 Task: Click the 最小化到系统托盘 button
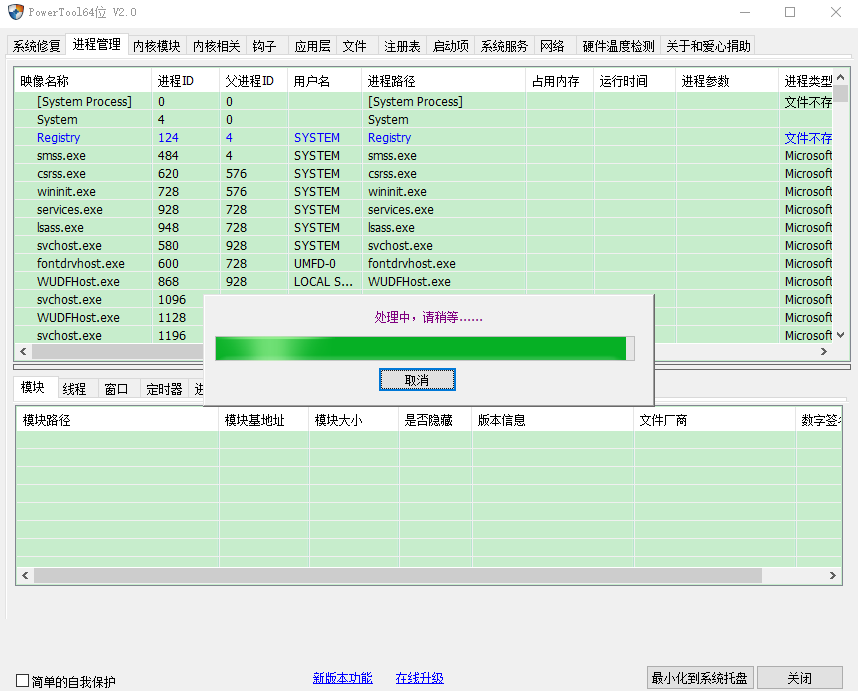(x=700, y=678)
